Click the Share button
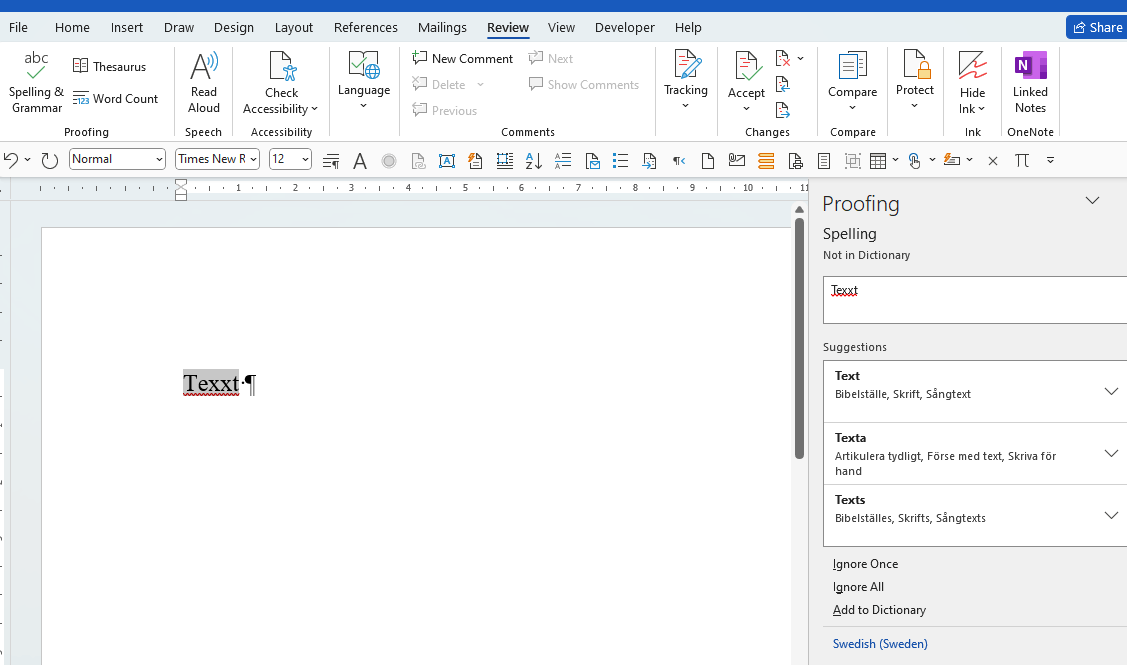The height and width of the screenshot is (665, 1127). click(1097, 27)
